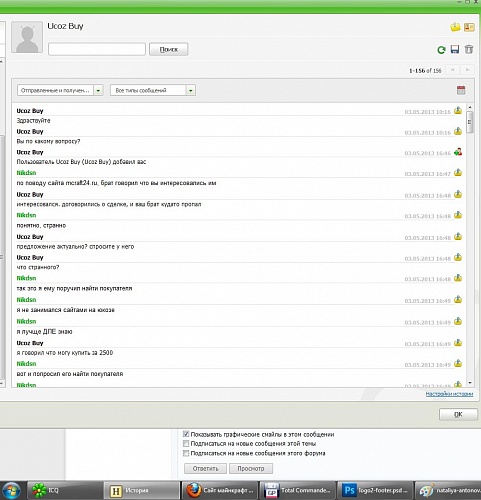Click the Просмотр button

click(251, 468)
